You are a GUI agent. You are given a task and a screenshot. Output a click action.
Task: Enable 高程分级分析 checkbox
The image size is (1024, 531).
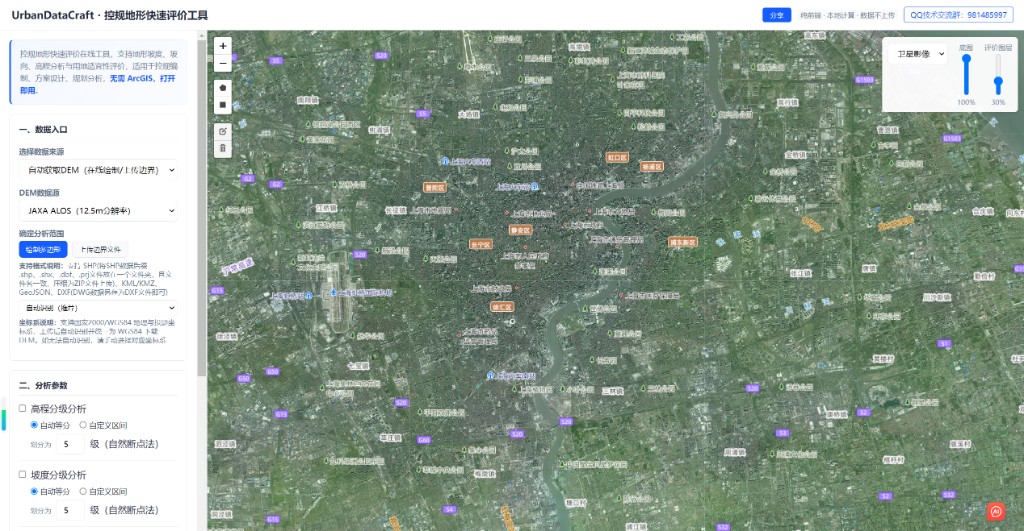point(23,408)
